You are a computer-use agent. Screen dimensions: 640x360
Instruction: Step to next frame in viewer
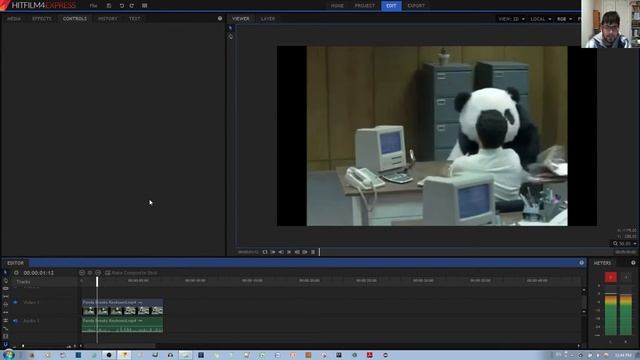pos(305,252)
